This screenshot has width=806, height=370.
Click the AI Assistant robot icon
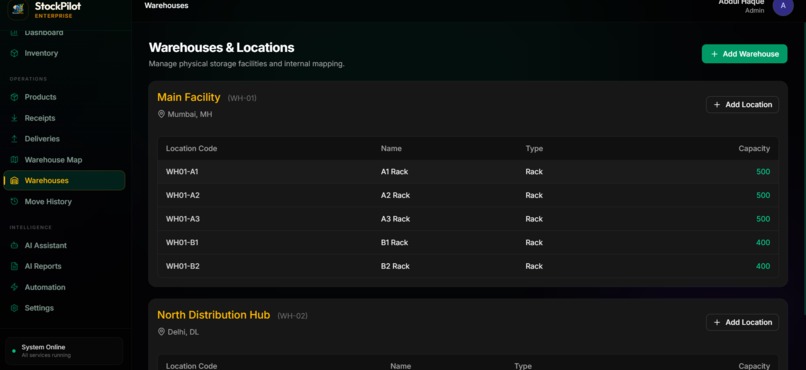14,246
